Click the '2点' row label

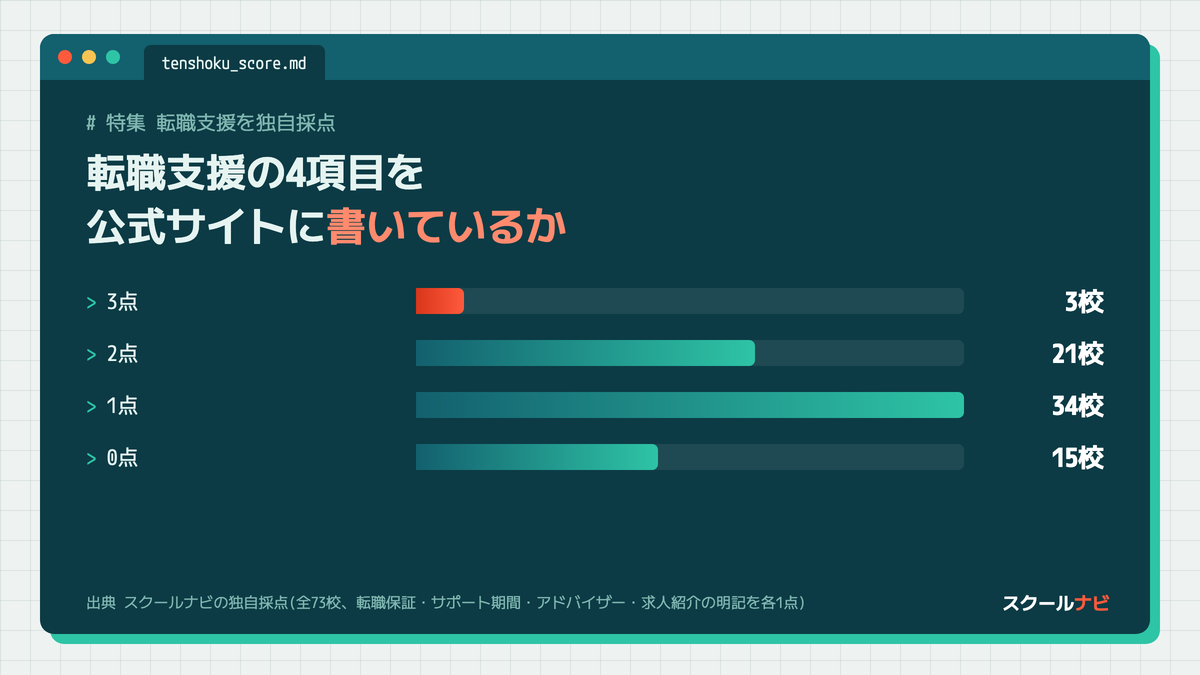click(x=122, y=354)
